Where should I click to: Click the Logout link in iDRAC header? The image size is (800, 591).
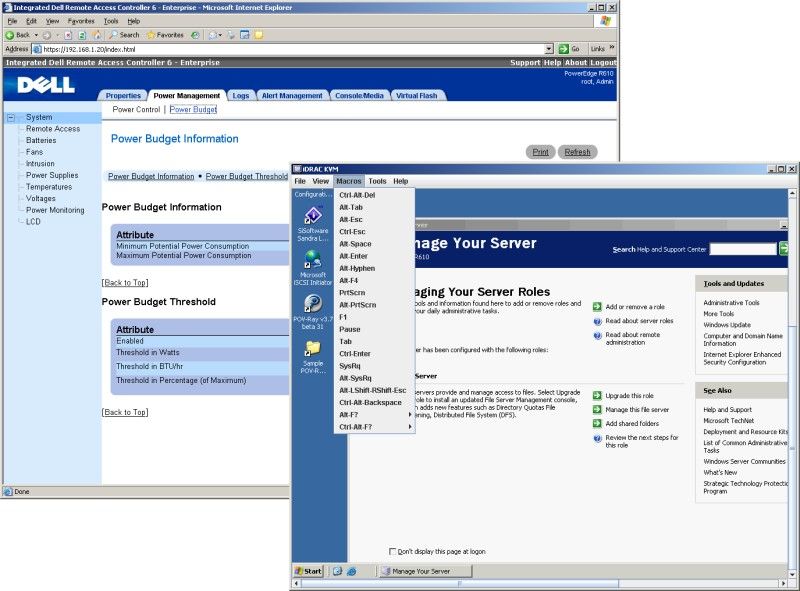pyautogui.click(x=604, y=63)
